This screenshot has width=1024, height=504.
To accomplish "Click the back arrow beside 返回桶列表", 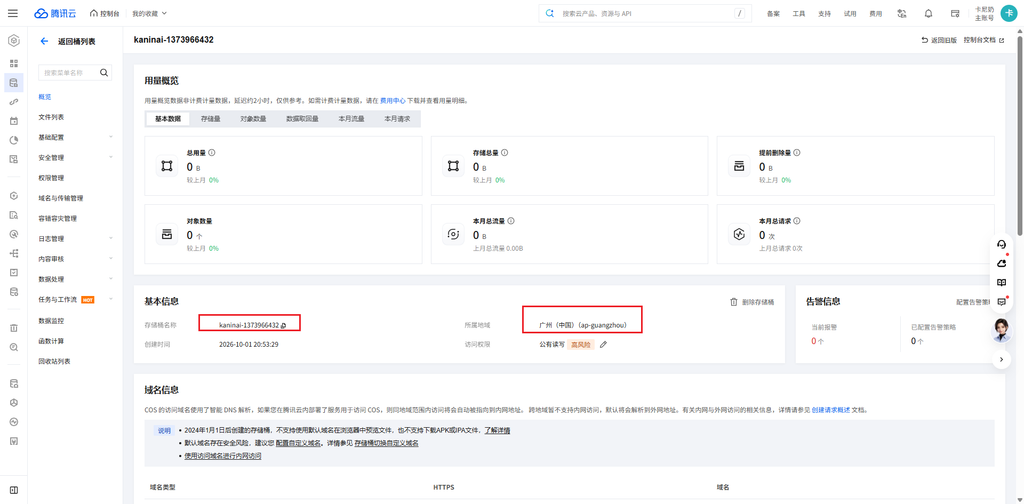I will (x=44, y=41).
